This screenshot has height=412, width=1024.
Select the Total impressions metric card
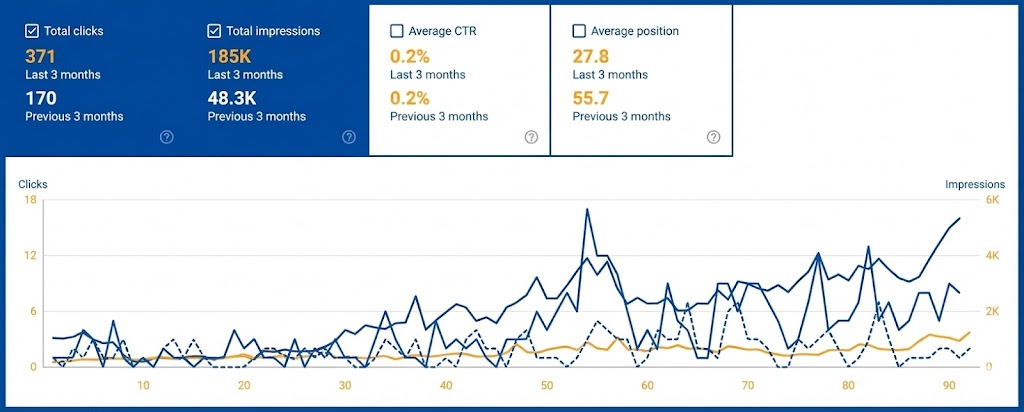tap(278, 80)
